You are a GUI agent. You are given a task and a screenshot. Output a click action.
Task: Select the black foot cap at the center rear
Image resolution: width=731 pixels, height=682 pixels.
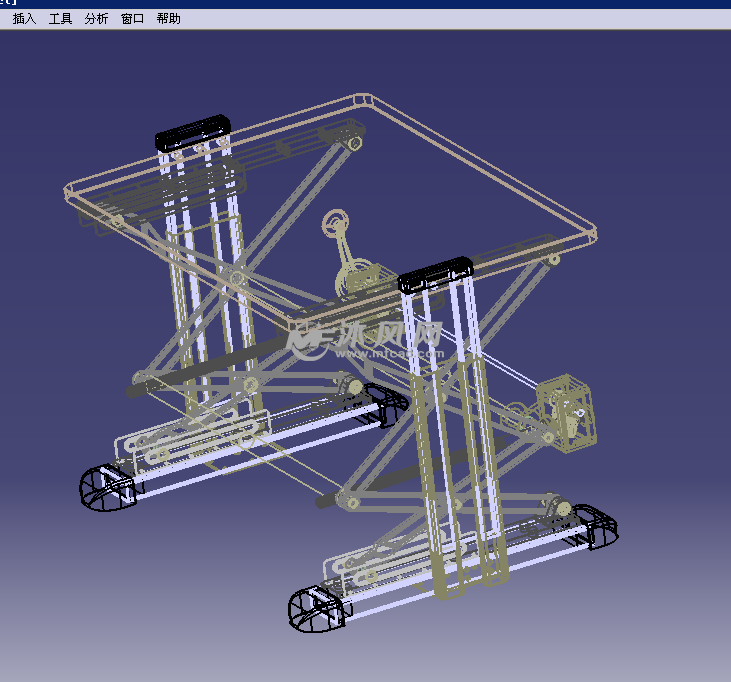click(385, 401)
